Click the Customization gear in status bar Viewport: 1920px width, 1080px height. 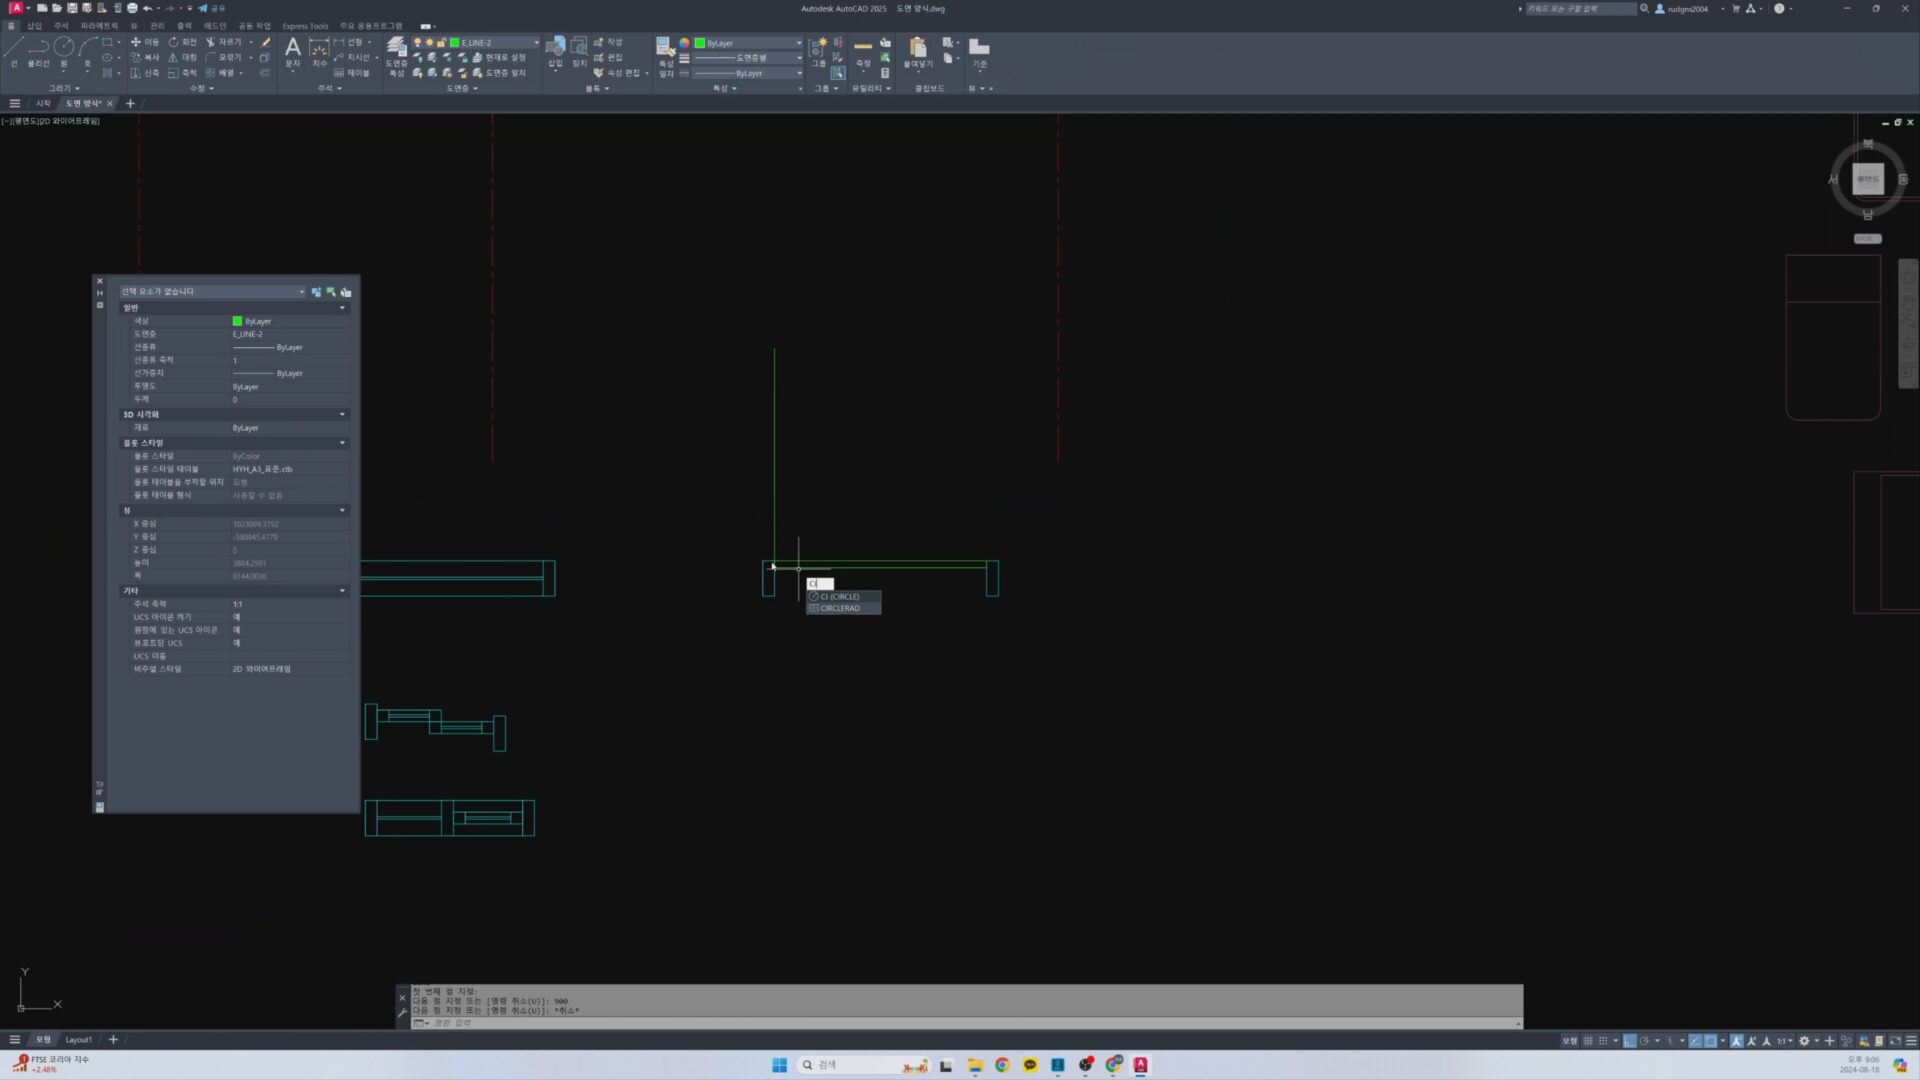1805,1040
